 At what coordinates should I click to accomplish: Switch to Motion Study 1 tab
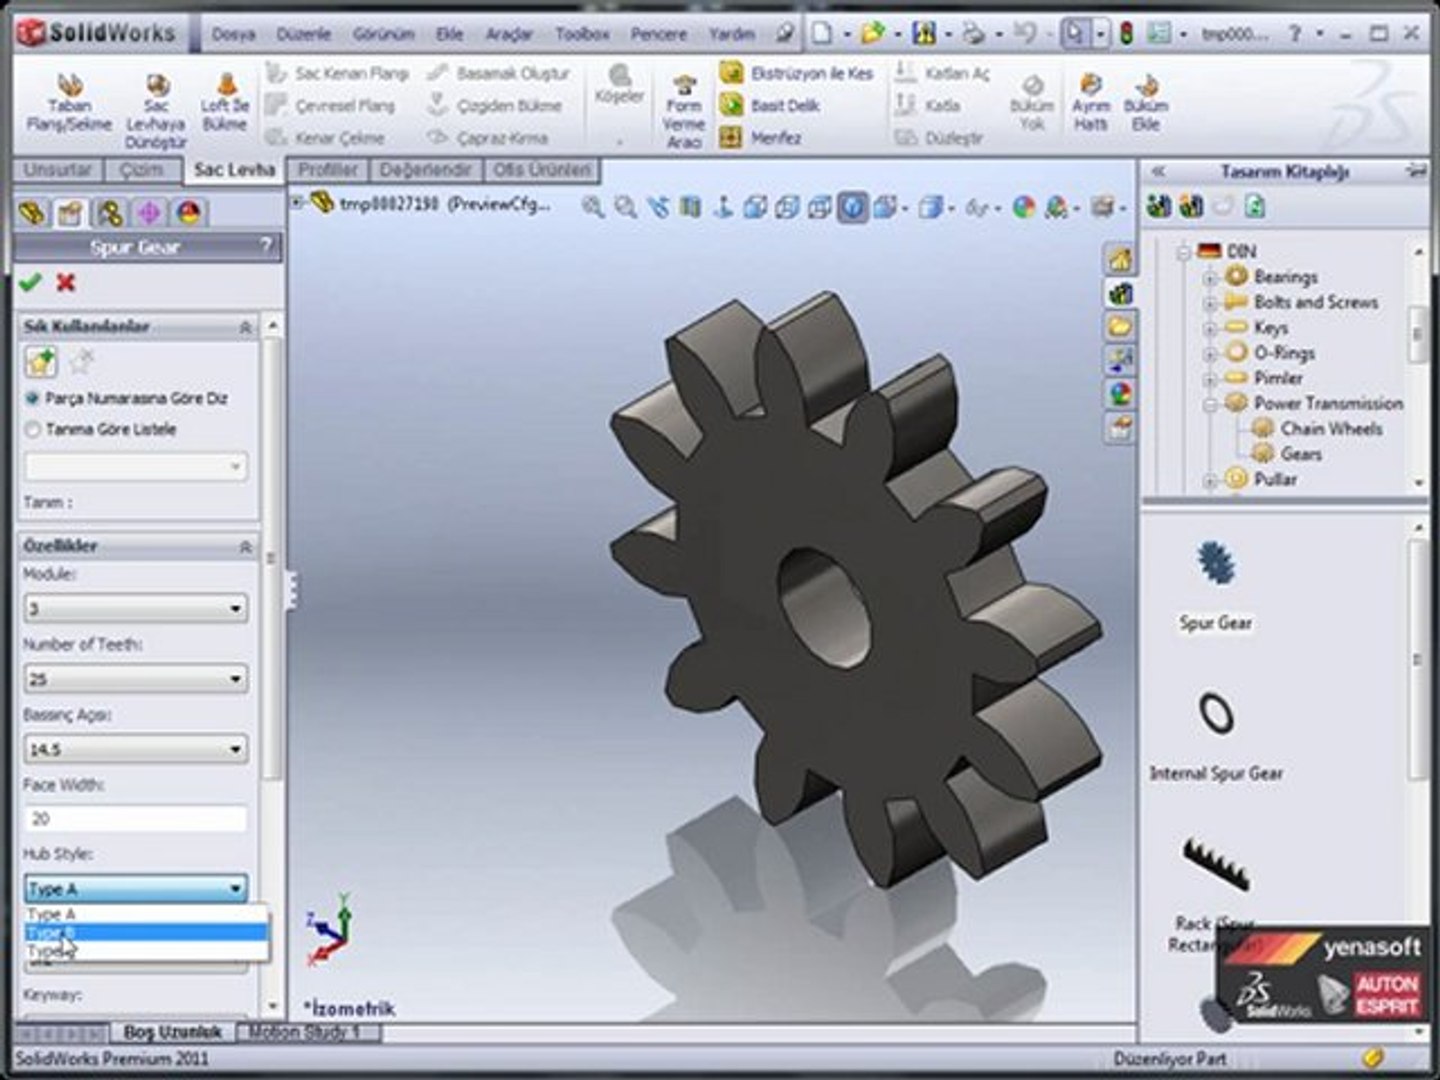click(303, 1032)
